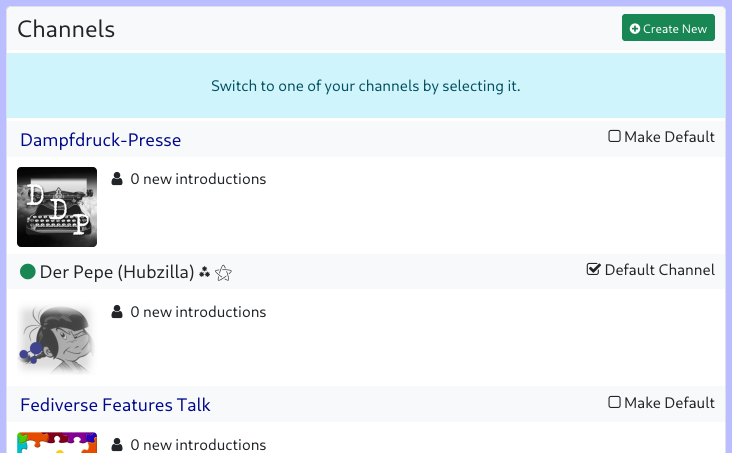This screenshot has width=732, height=453.
Task: Click the plus icon in Create New button
Action: coord(635,29)
